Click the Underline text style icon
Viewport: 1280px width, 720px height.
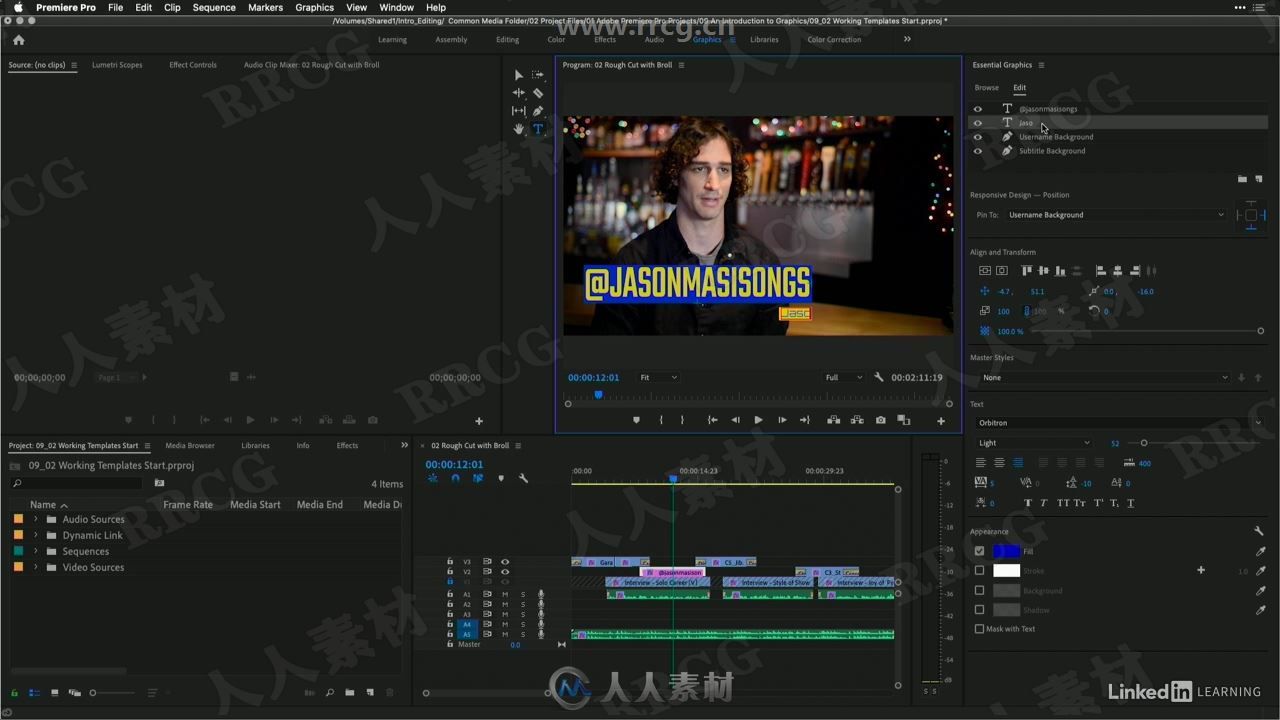click(x=1131, y=503)
